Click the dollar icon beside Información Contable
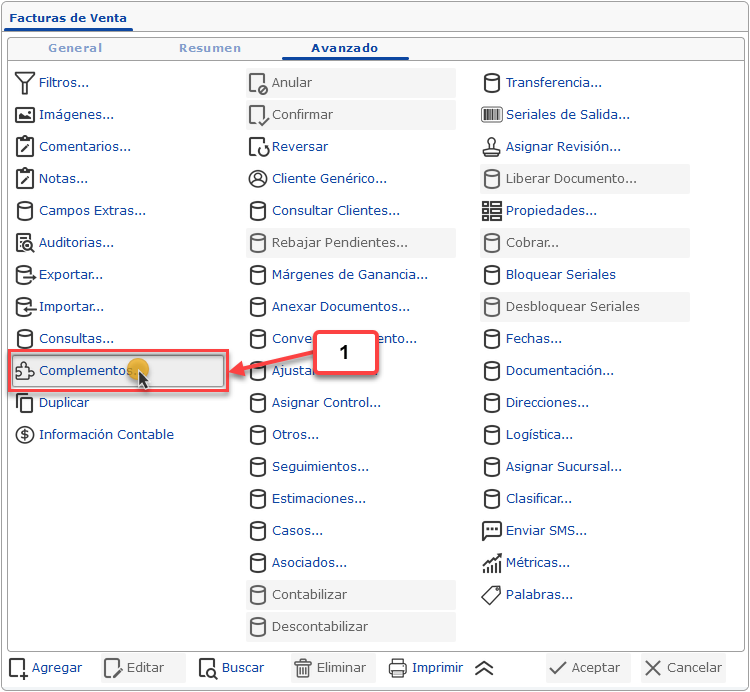This screenshot has width=750, height=692. (24, 435)
